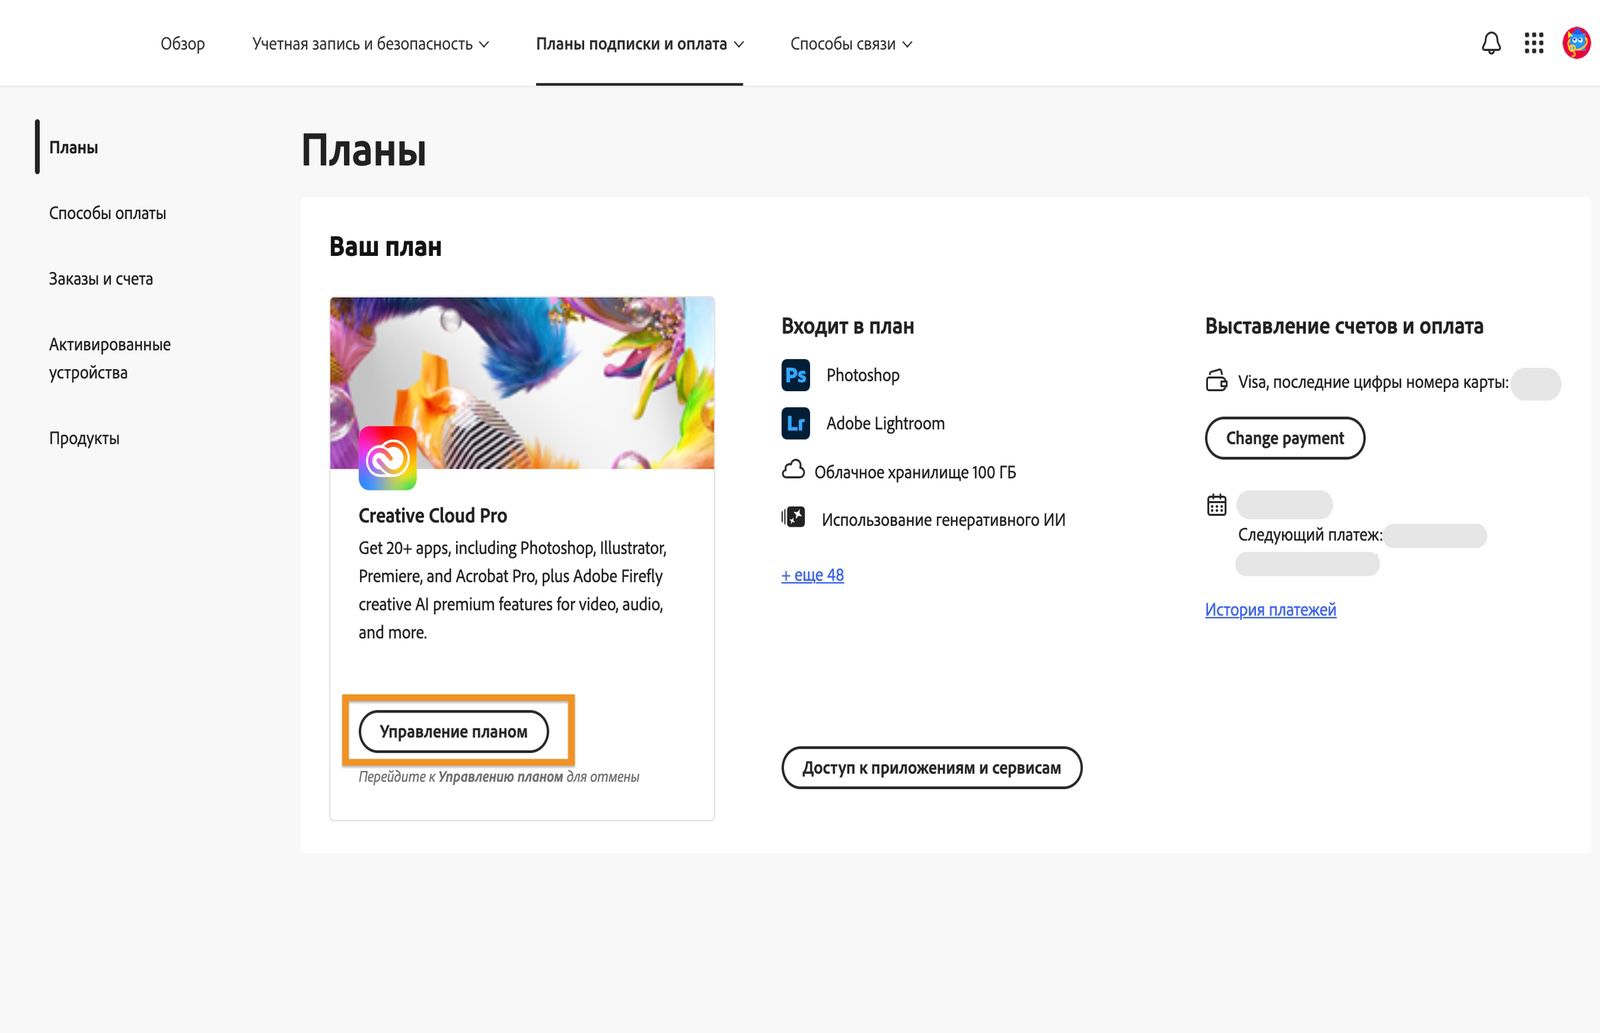Expand the Учетная запись и безопасность menu
Viewport: 1600px width, 1033px height.
(x=371, y=44)
